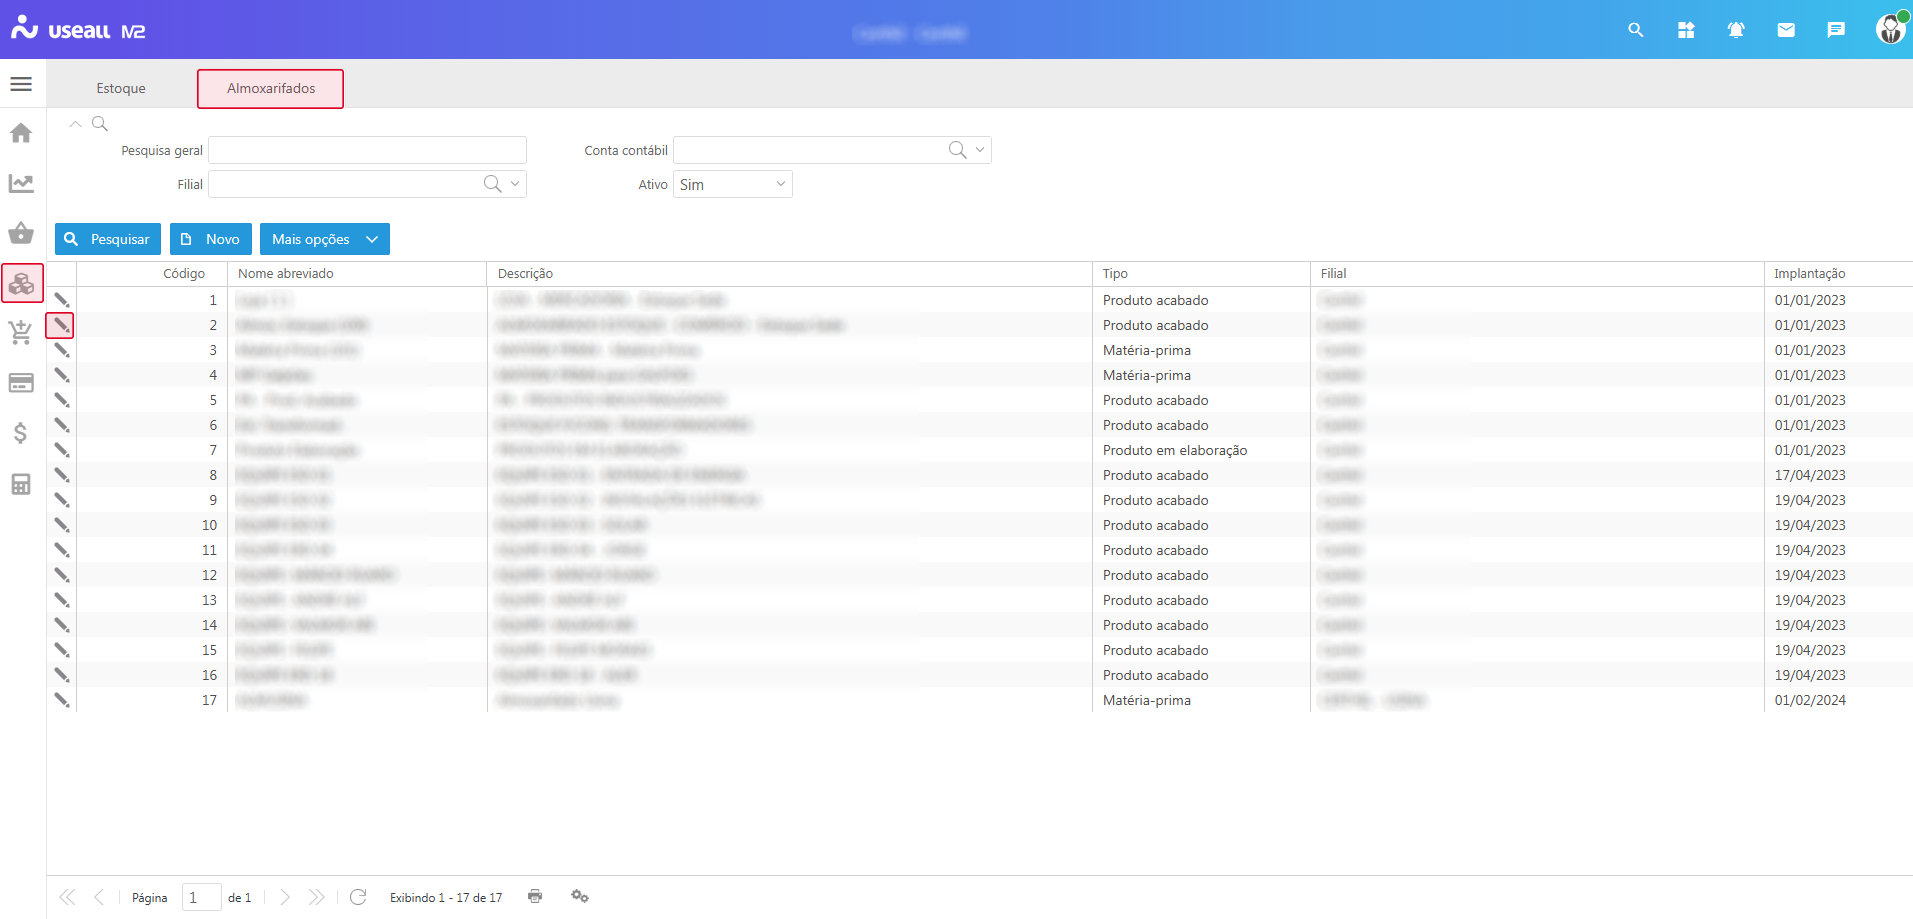Open the Filial dropdown arrow

(x=515, y=184)
